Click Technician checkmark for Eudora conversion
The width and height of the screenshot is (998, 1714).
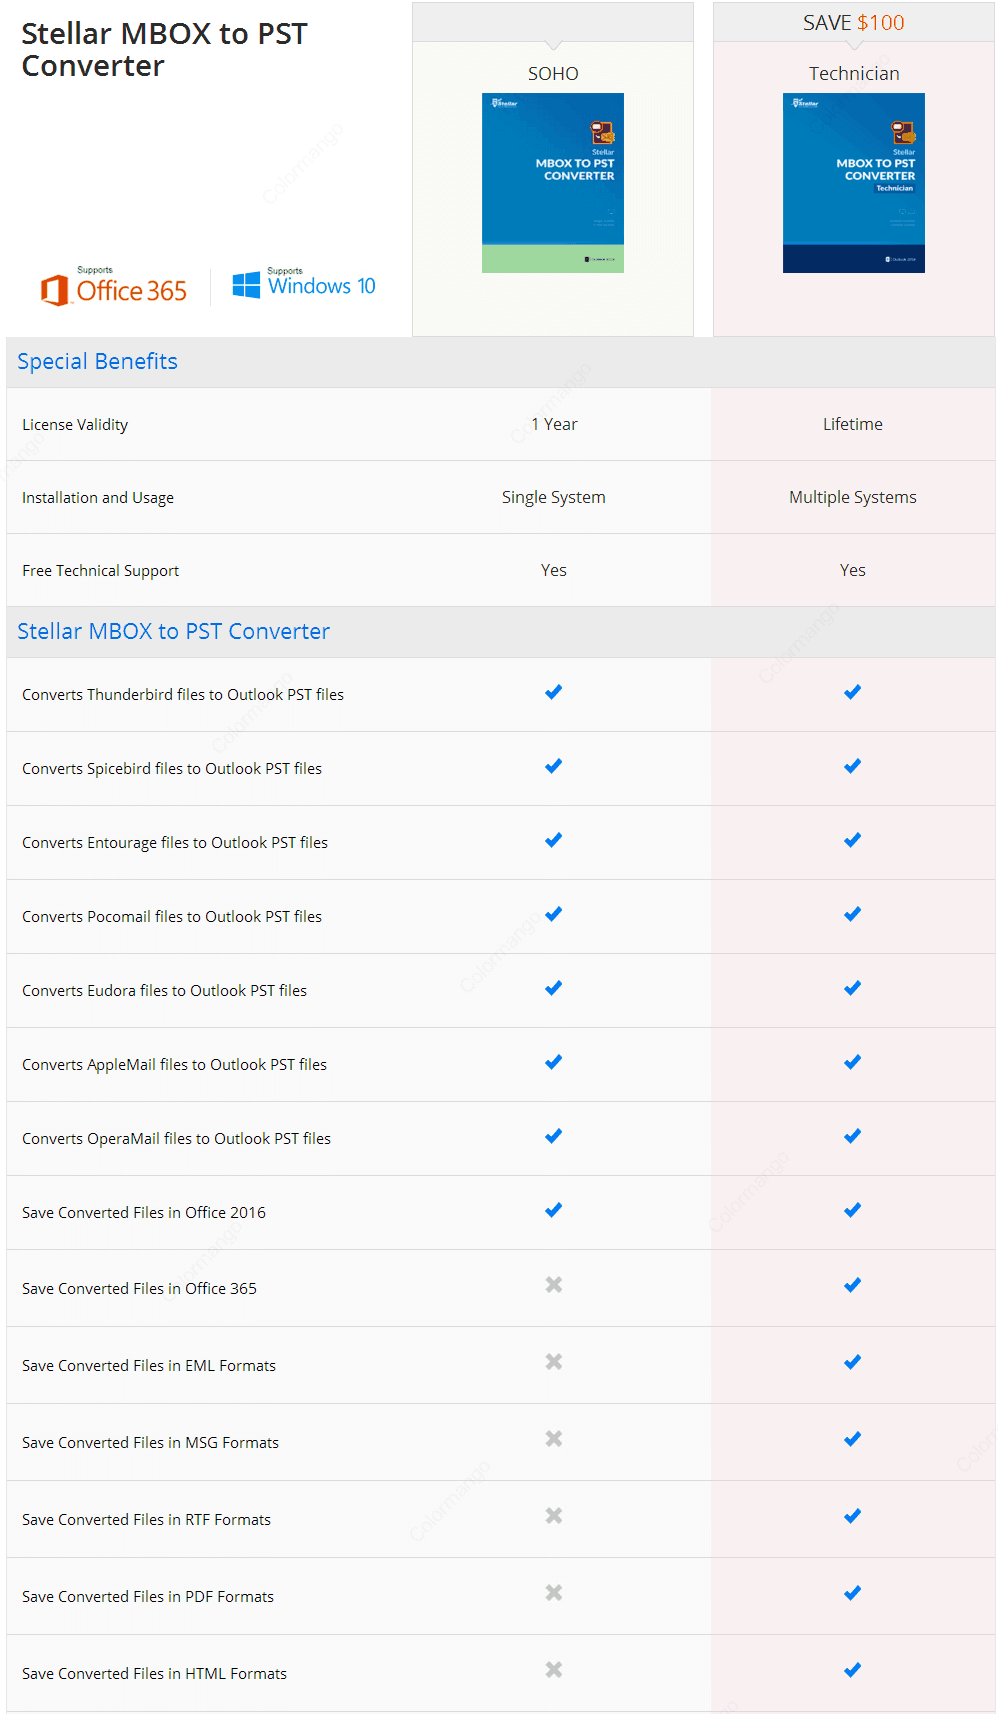852,988
